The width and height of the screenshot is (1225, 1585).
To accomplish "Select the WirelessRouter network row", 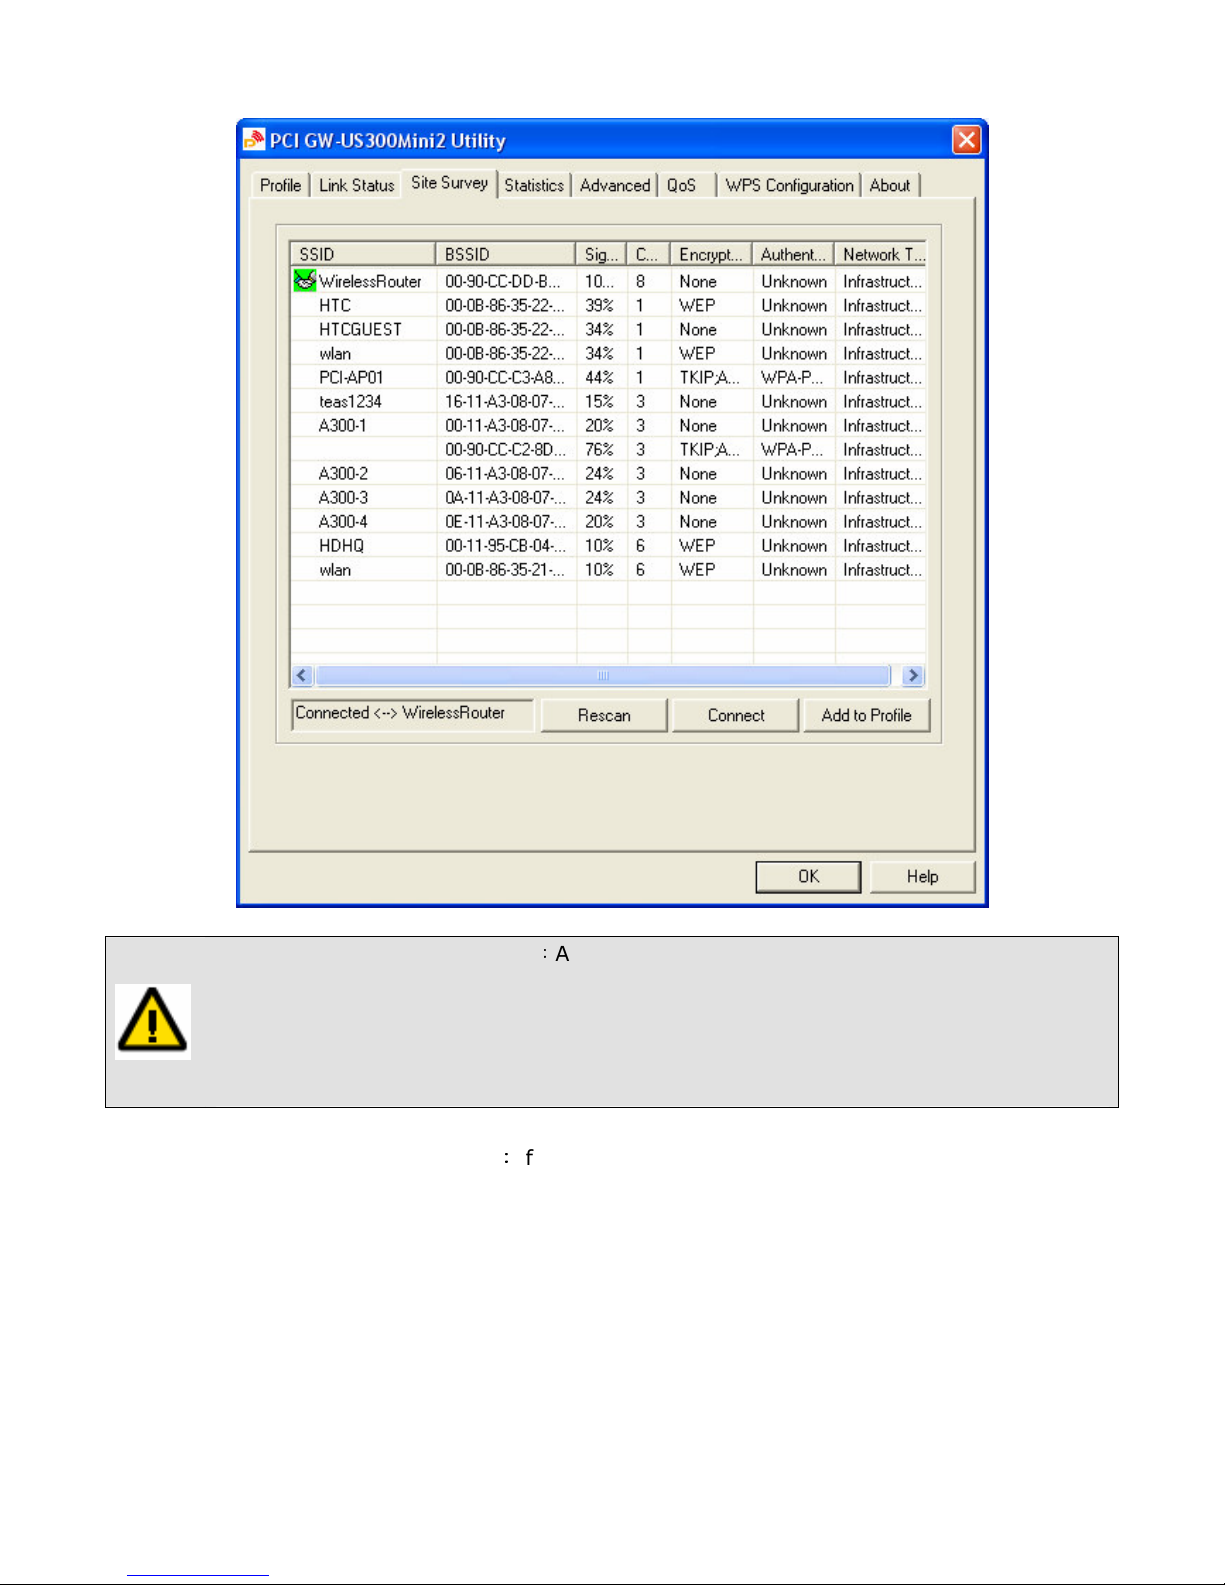I will tap(608, 281).
